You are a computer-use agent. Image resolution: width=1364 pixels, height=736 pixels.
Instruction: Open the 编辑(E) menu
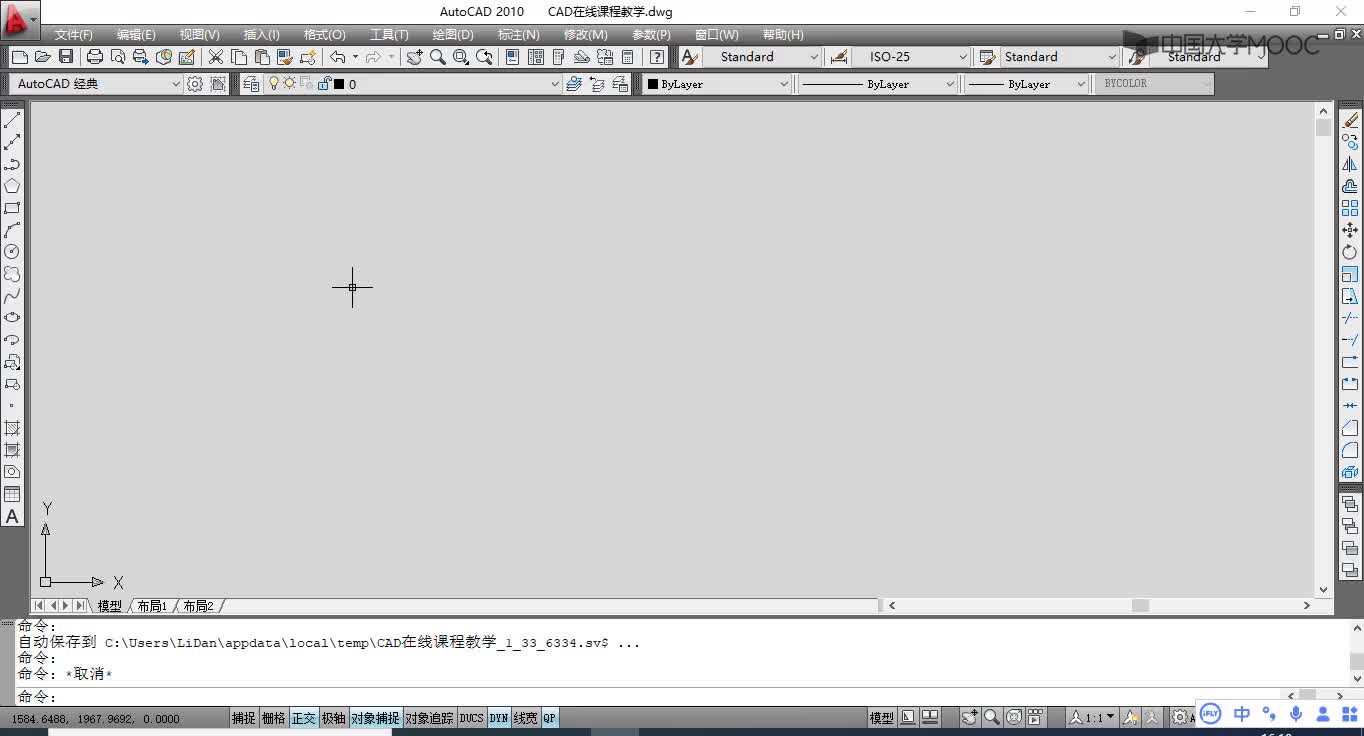tap(136, 34)
